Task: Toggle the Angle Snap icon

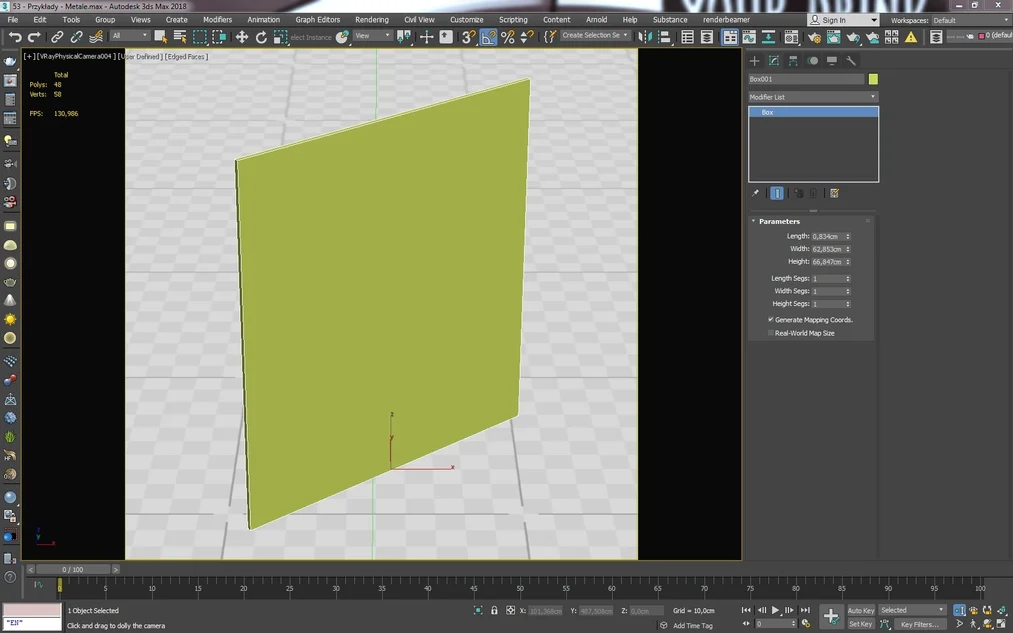Action: click(488, 37)
